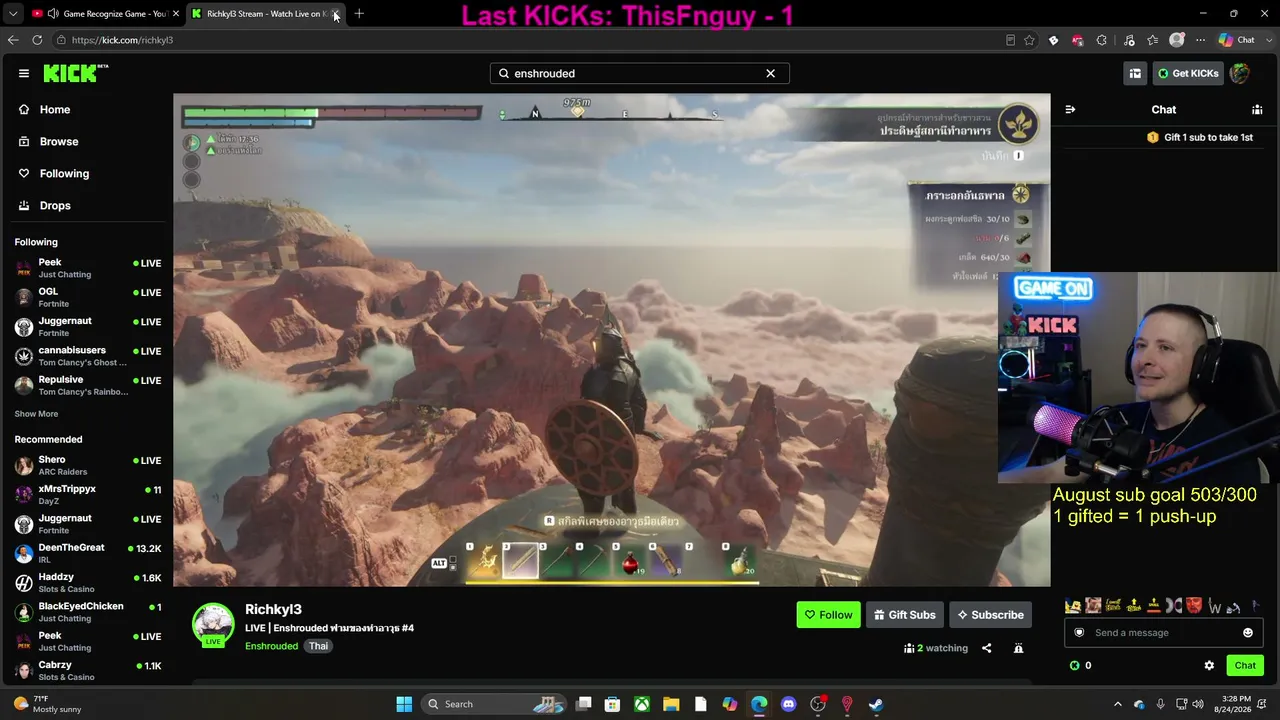The width and height of the screenshot is (1280, 720).
Task: Open the Copilot Chat button
Action: pos(1237,40)
